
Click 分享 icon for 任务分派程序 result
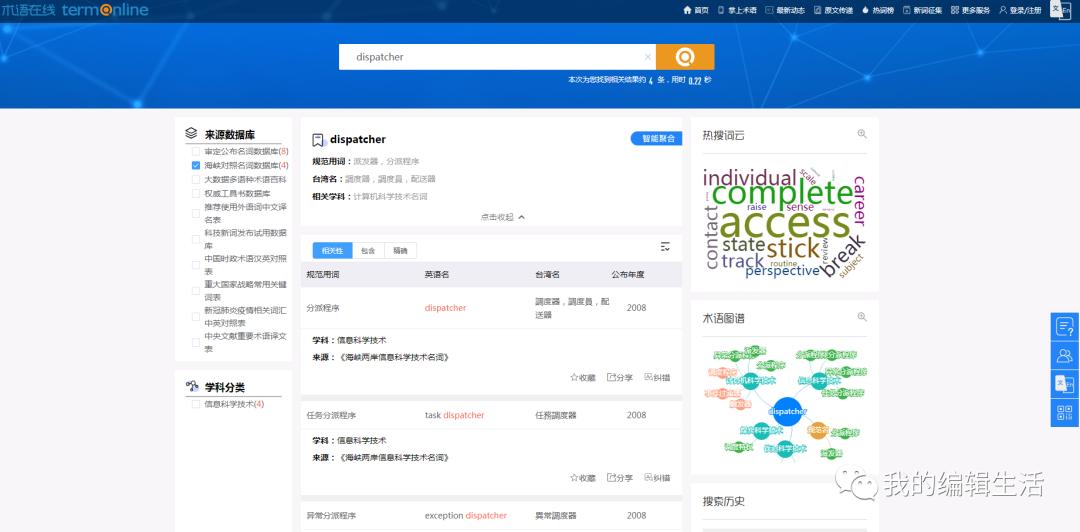click(620, 478)
